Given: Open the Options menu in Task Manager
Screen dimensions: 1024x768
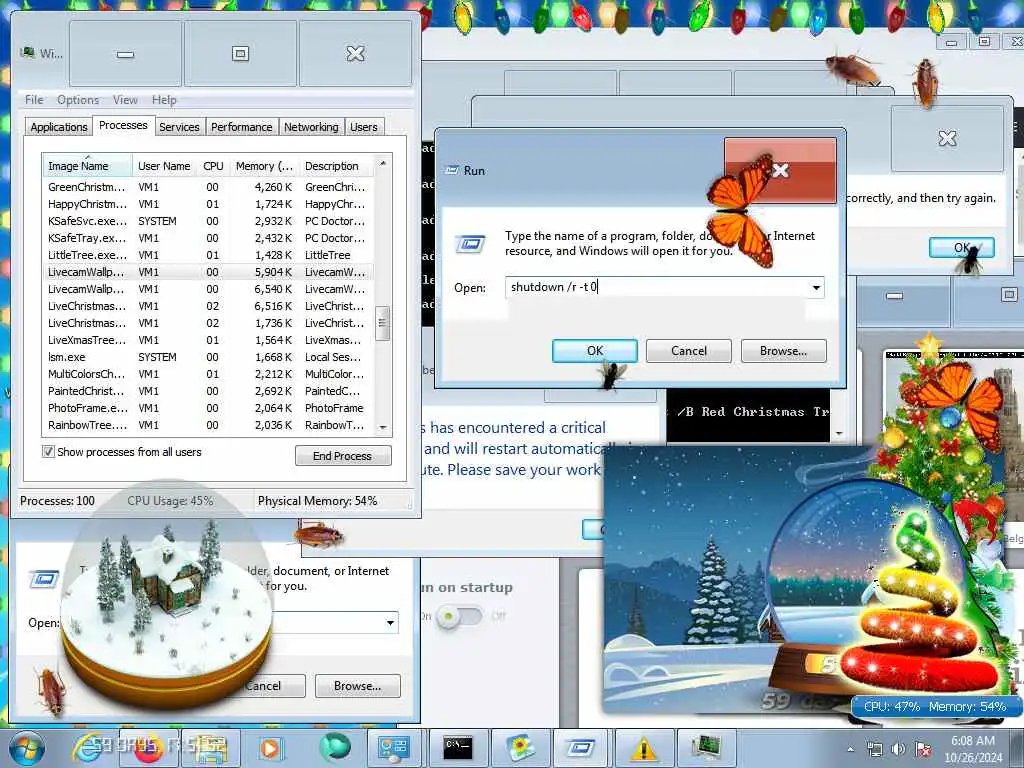Looking at the screenshot, I should (x=78, y=100).
